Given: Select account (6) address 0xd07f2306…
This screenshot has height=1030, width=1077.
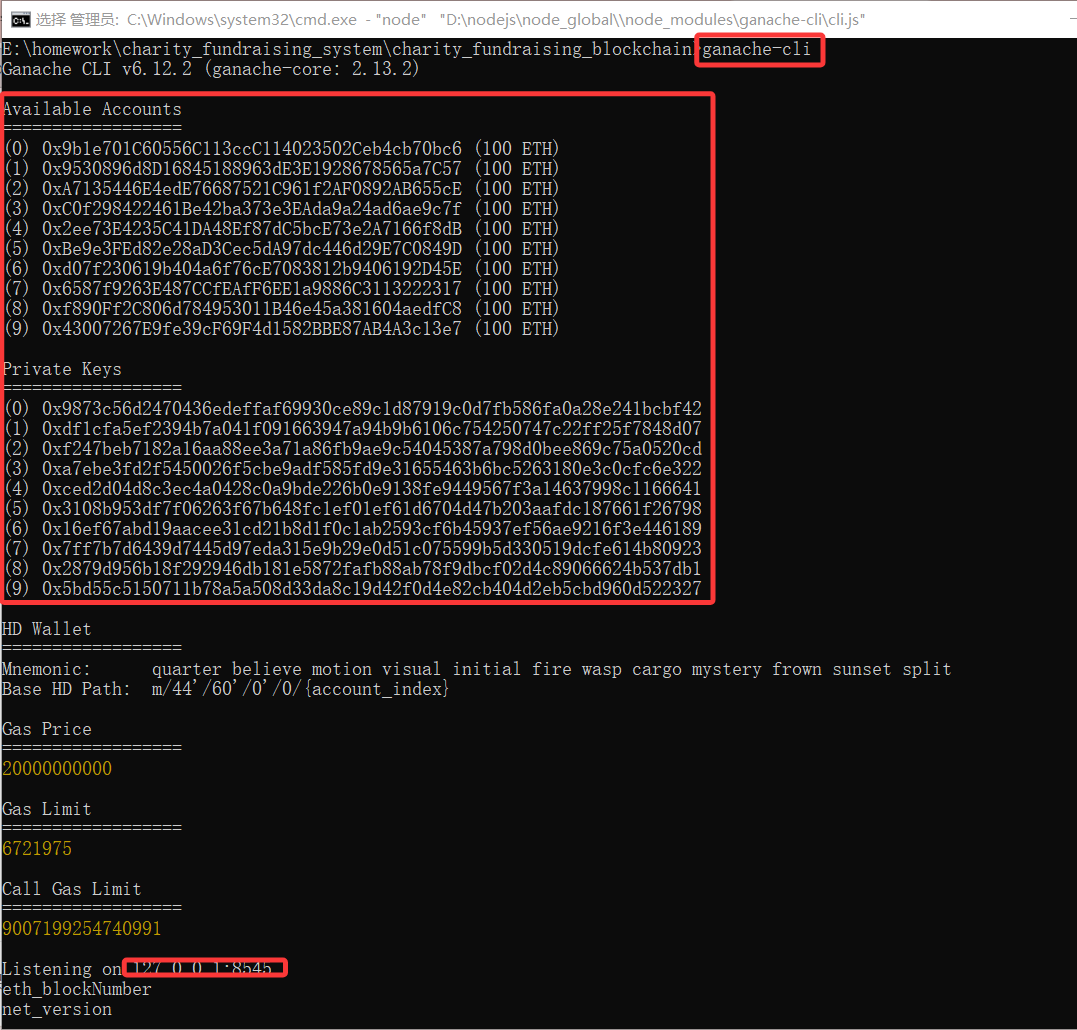Looking at the screenshot, I should 251,268.
